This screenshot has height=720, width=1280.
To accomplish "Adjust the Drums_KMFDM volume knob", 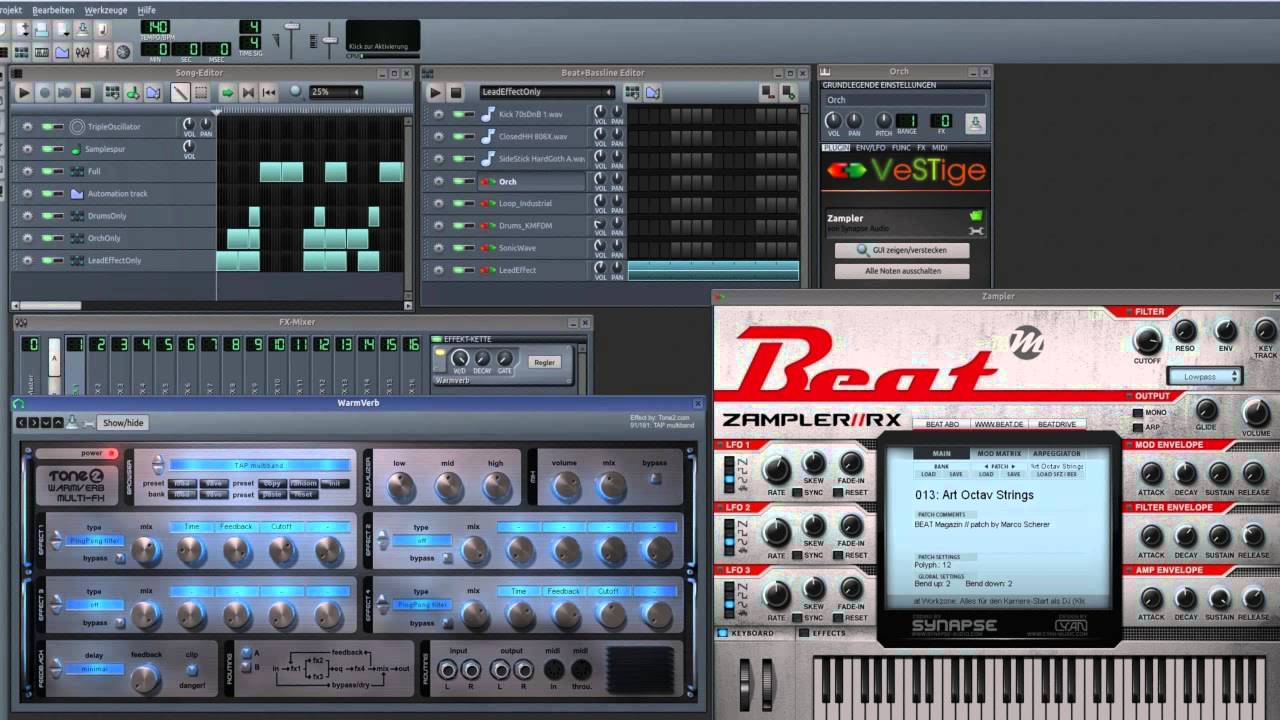I will pos(599,223).
